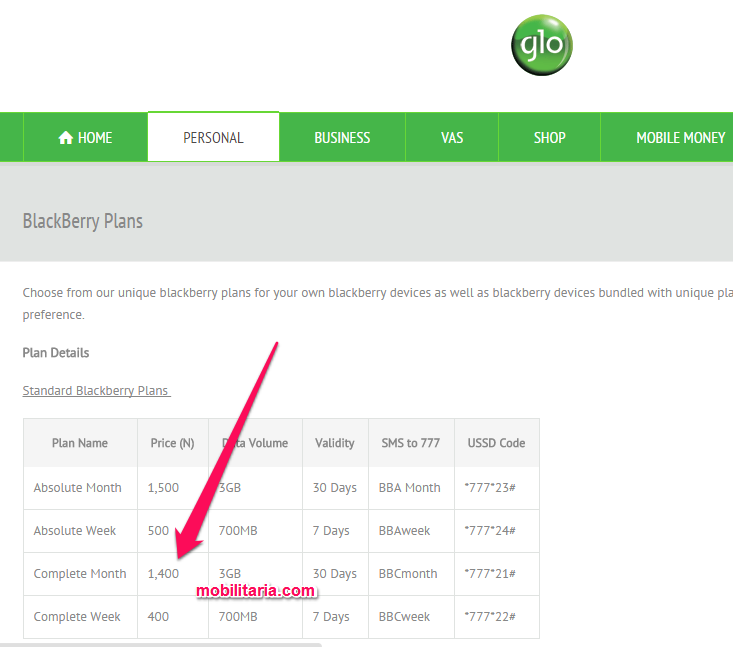Image resolution: width=733 pixels, height=647 pixels.
Task: Click the Plan Details subheading
Action: [56, 352]
